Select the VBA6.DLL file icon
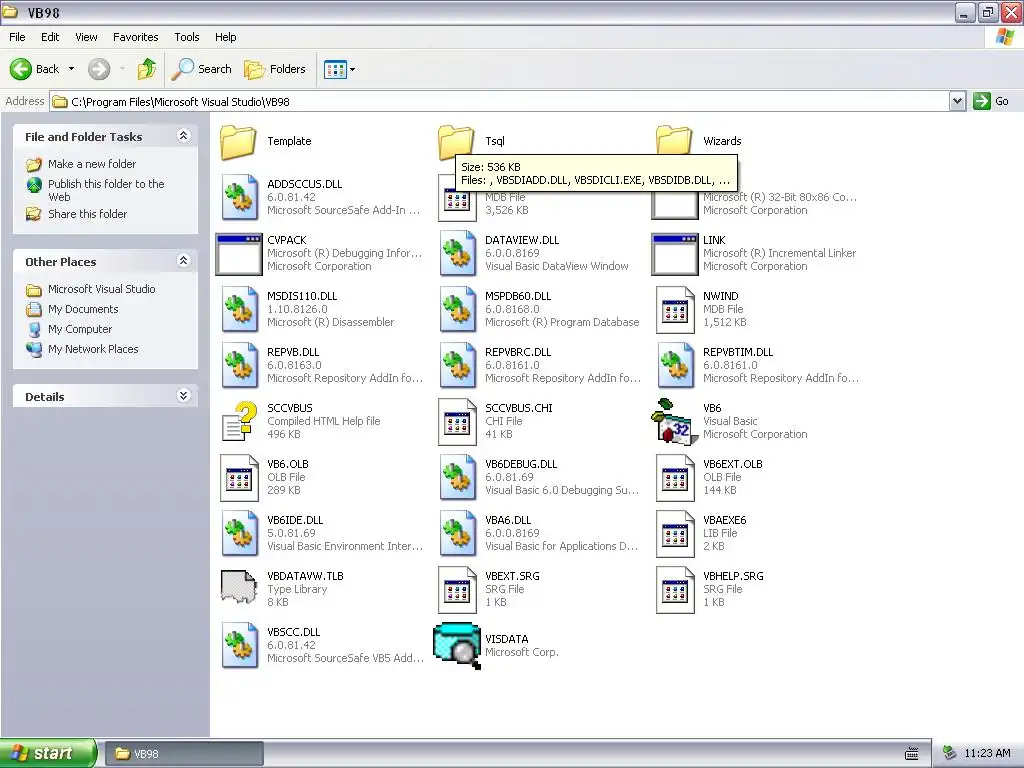 point(457,534)
